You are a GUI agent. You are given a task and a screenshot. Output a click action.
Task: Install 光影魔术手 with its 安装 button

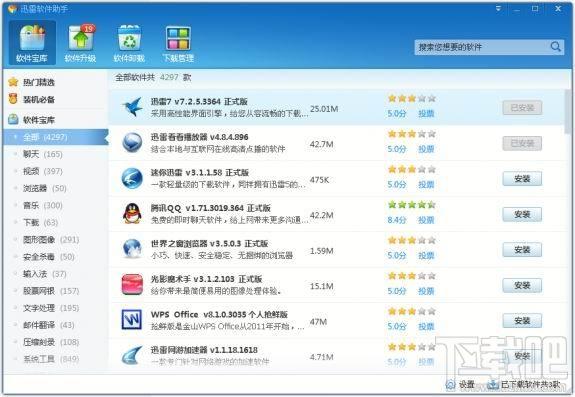click(522, 285)
